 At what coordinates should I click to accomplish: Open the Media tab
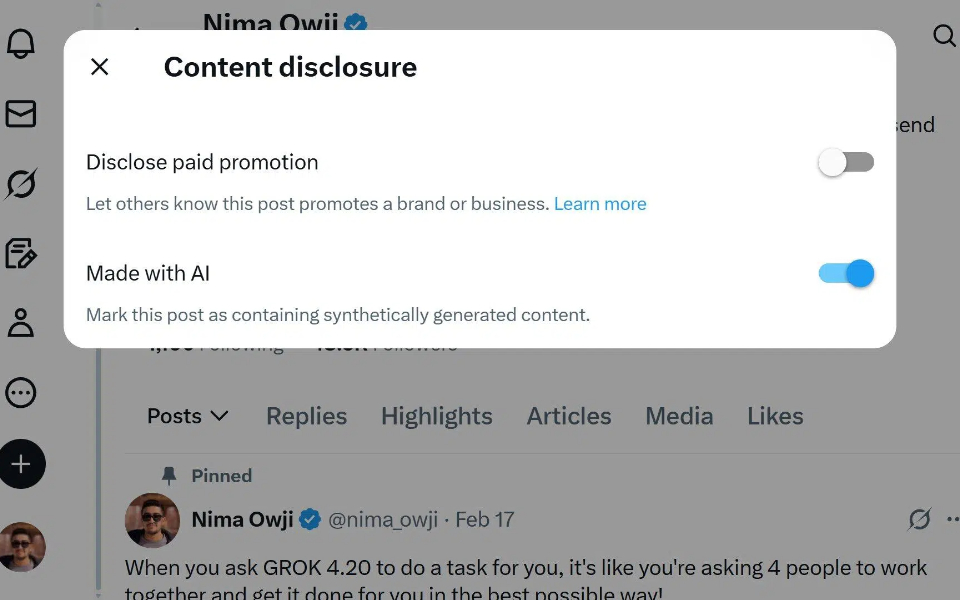[679, 416]
